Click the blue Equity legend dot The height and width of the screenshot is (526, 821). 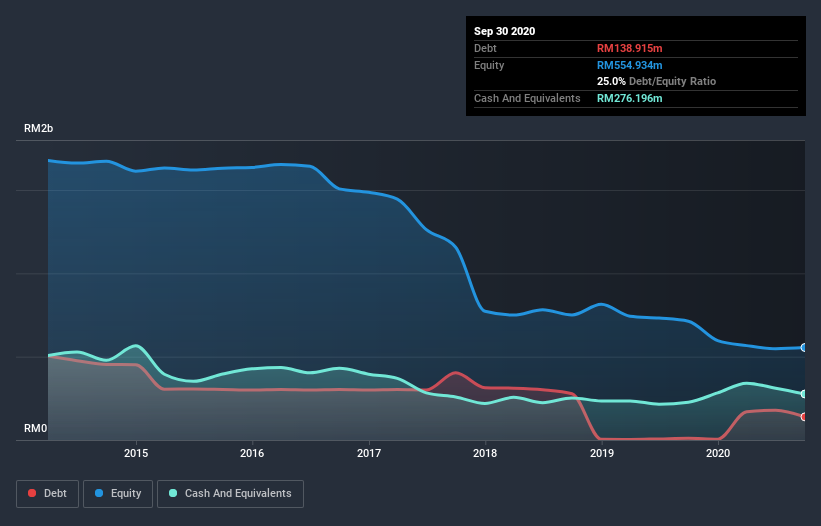(x=99, y=493)
